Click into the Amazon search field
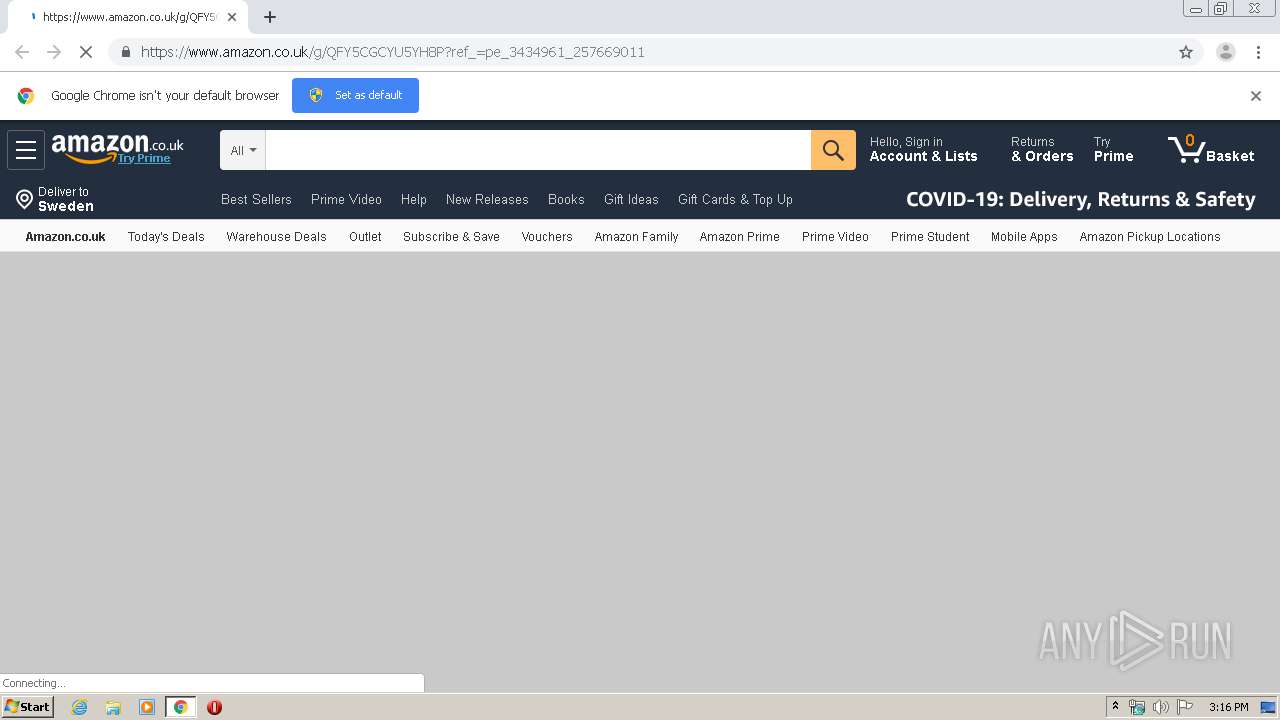 (538, 150)
